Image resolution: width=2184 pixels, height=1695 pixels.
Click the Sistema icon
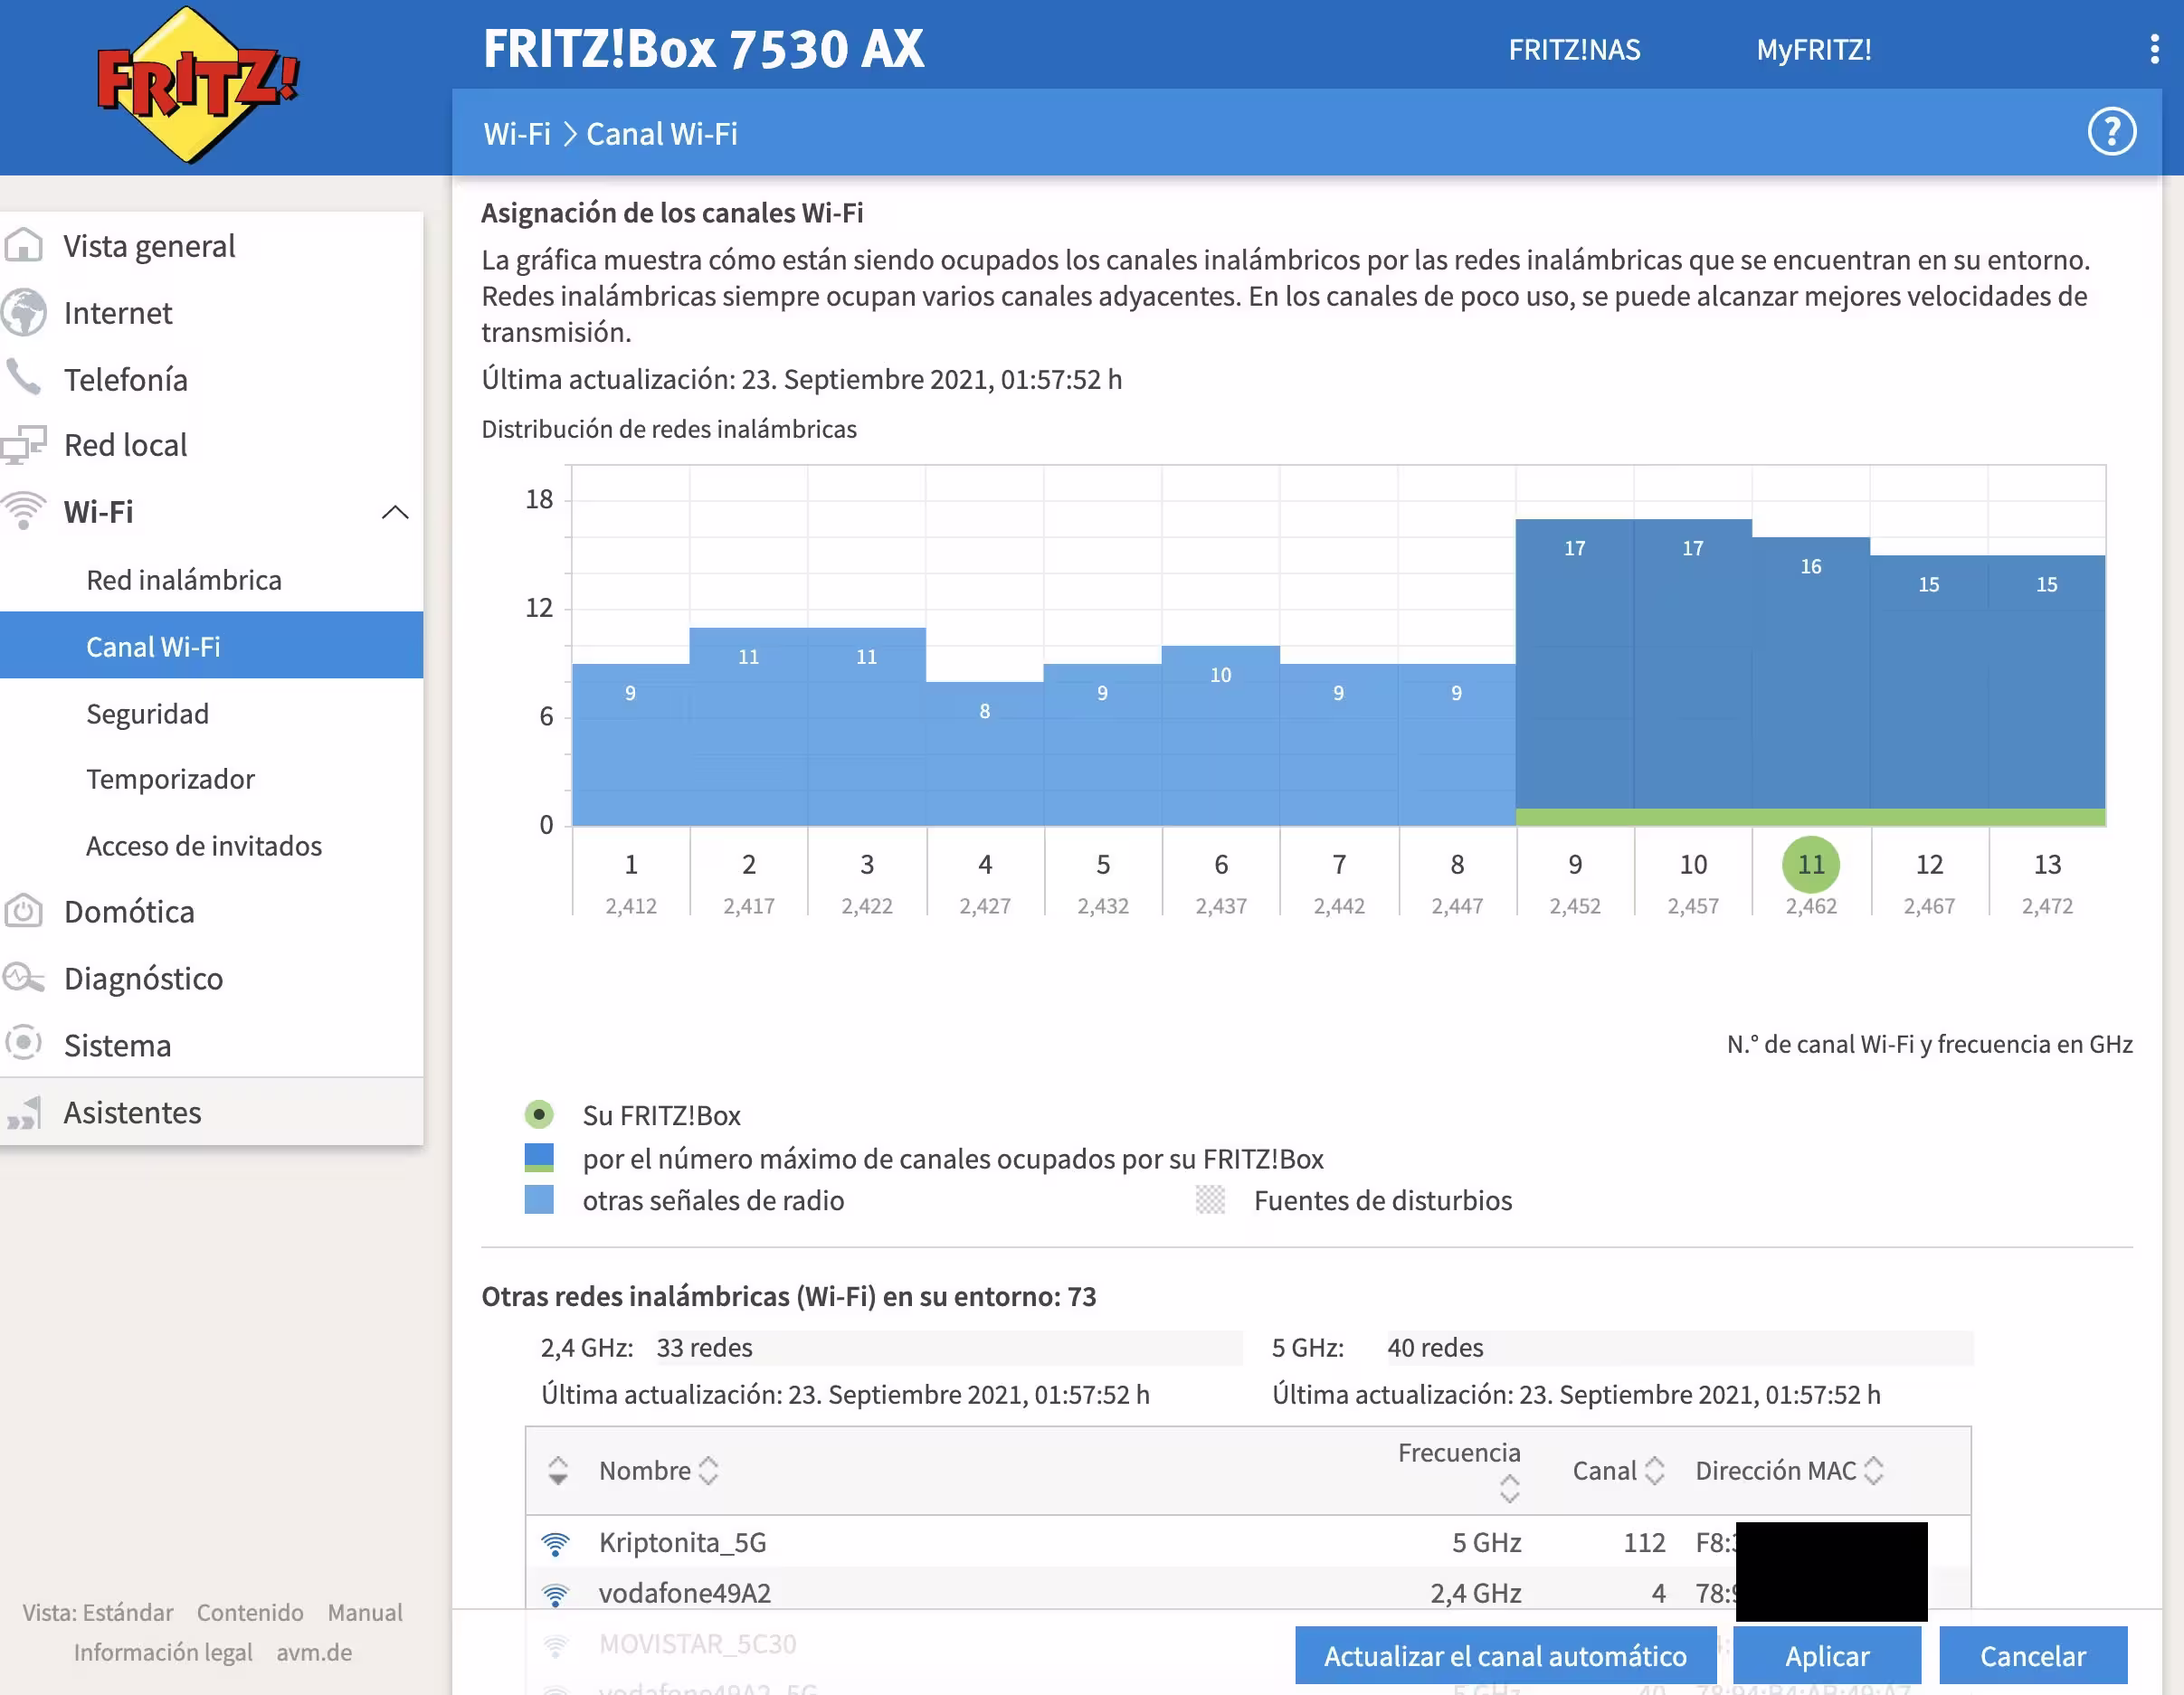point(24,1044)
